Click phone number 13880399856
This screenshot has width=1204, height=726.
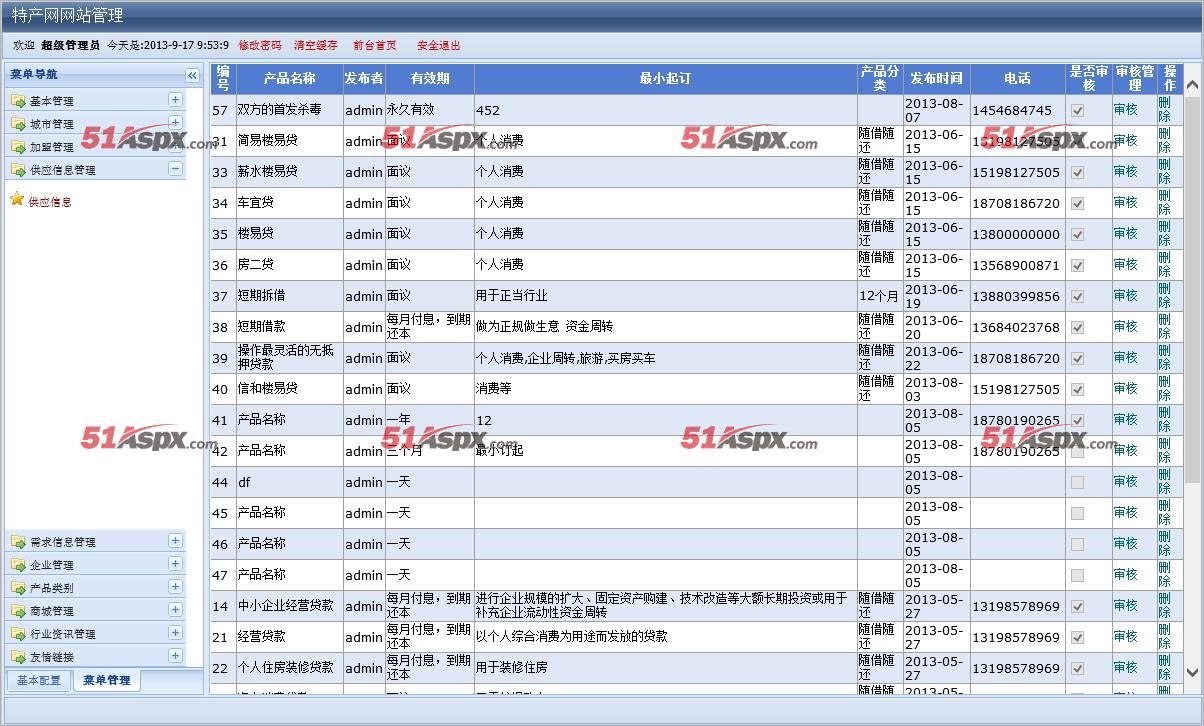1016,297
